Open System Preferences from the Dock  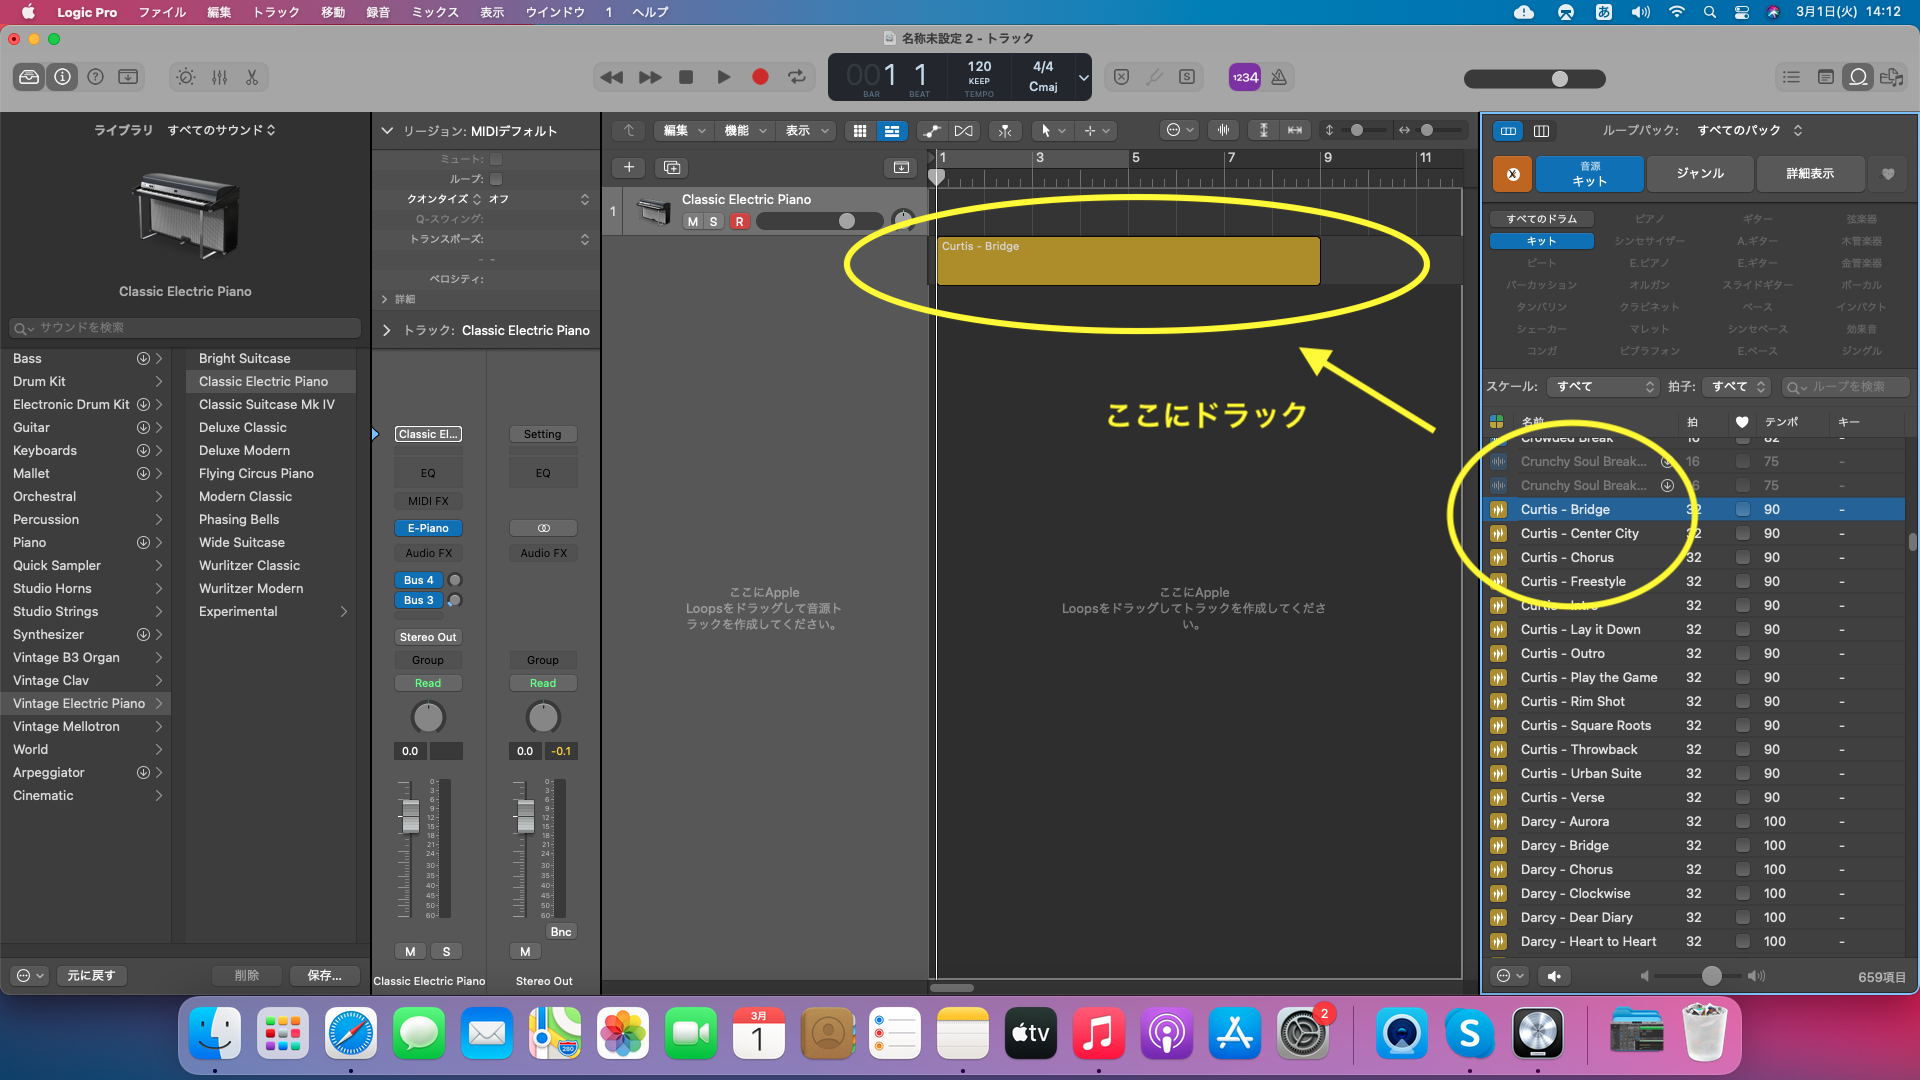tap(1303, 1034)
